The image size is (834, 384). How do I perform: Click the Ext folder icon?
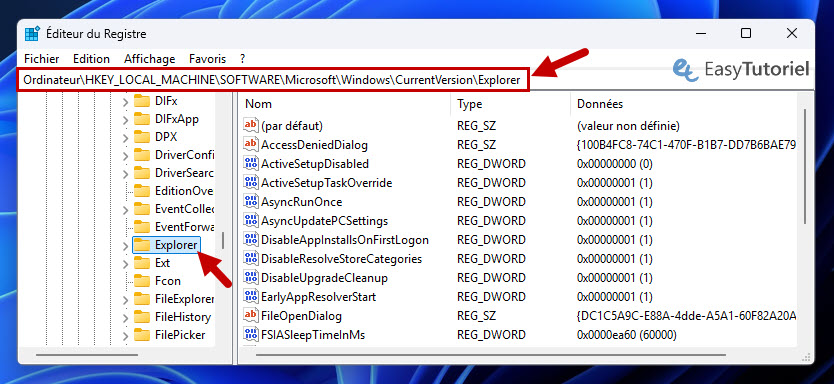141,263
